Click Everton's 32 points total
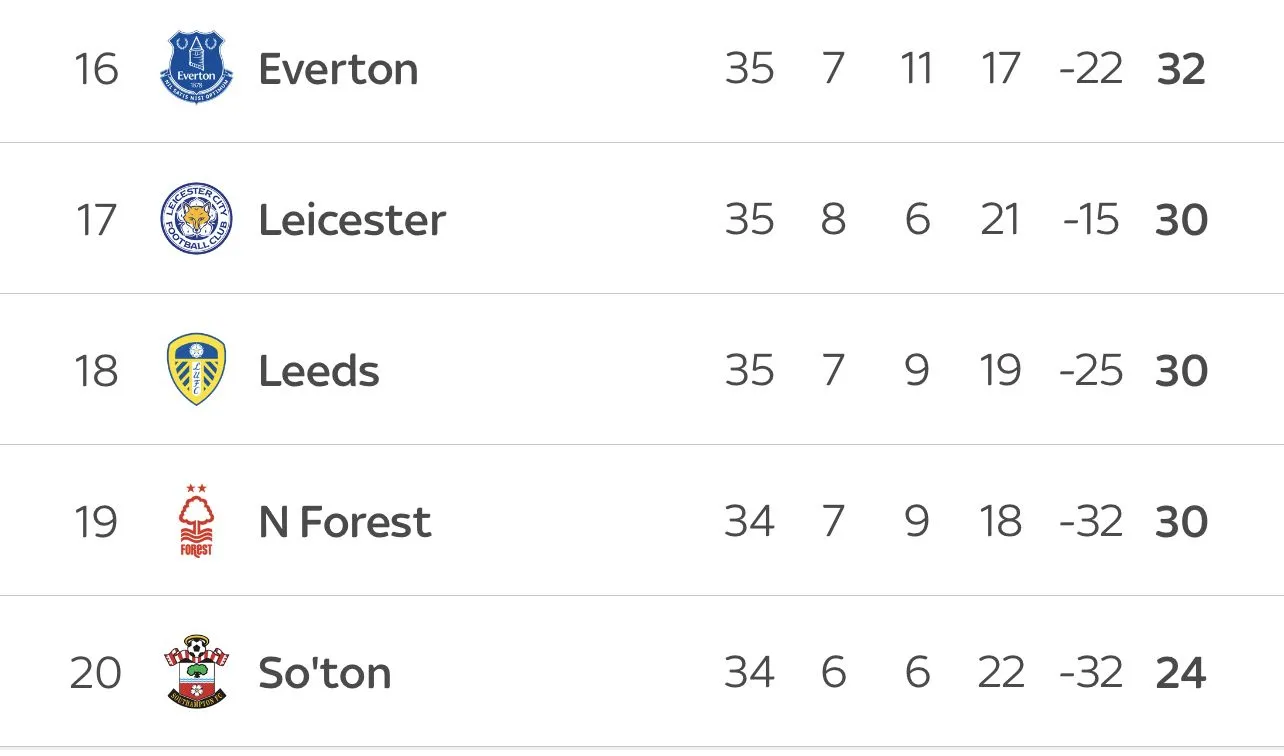The height and width of the screenshot is (756, 1284). tap(1181, 69)
